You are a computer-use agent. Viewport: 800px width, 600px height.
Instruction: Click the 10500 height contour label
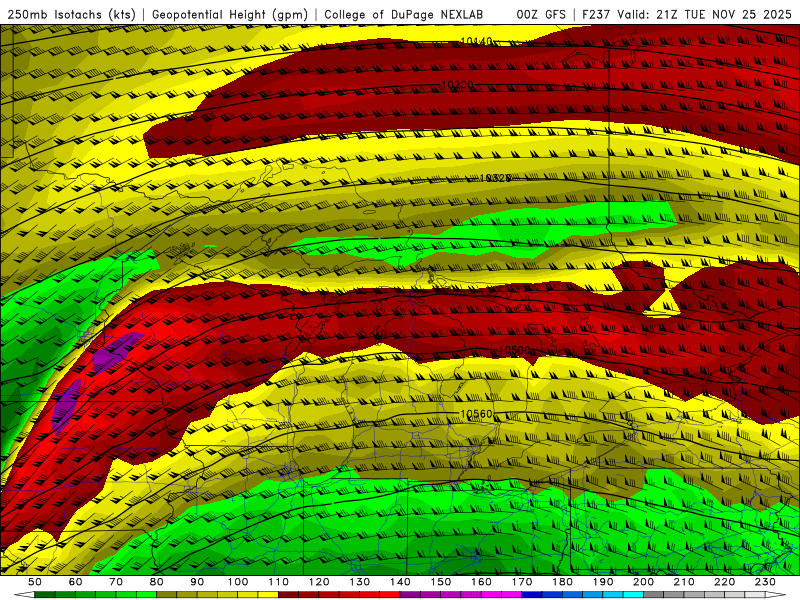pos(514,350)
